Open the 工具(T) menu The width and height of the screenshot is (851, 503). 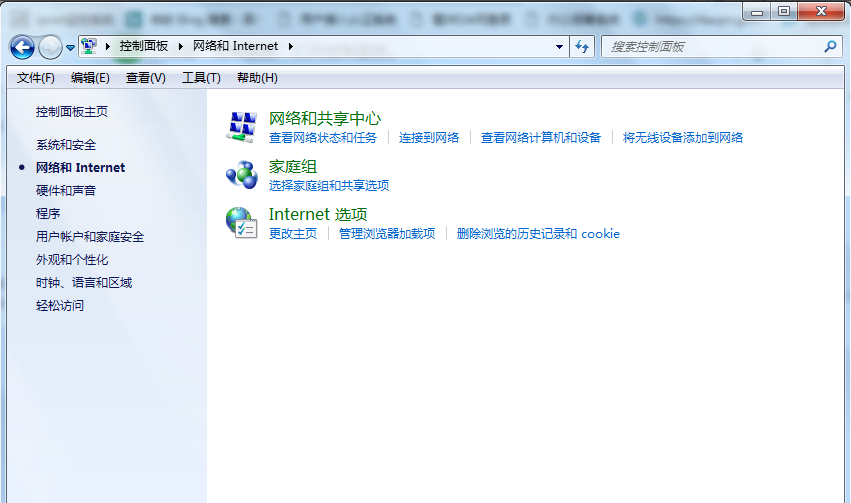pyautogui.click(x=201, y=78)
